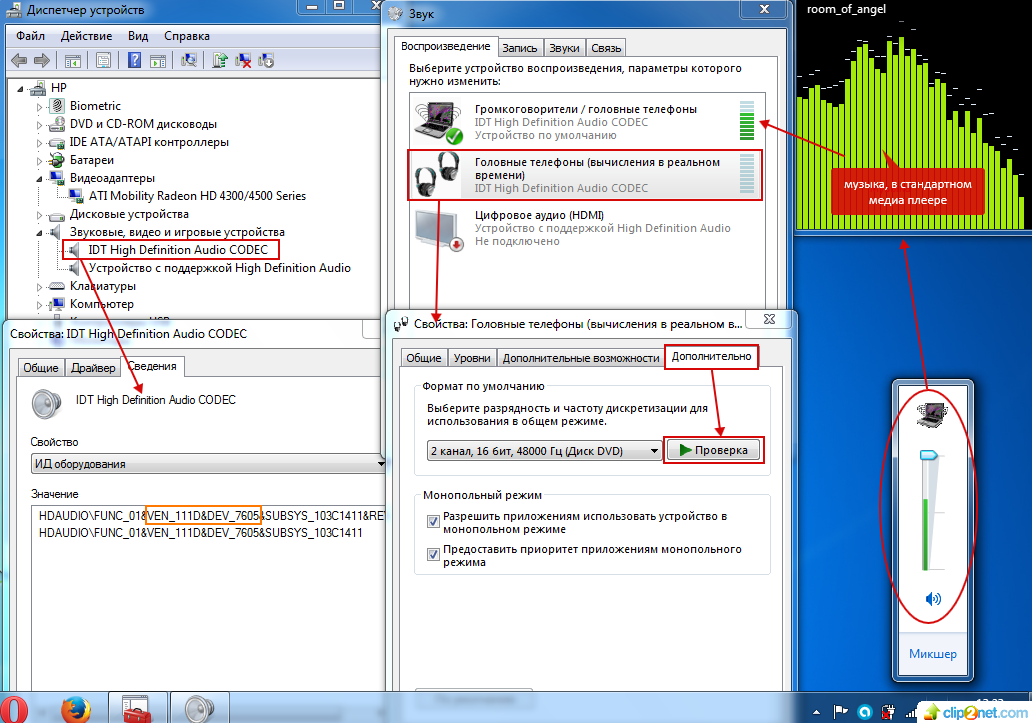Select the speakers / headphones playback device

pos(586,122)
